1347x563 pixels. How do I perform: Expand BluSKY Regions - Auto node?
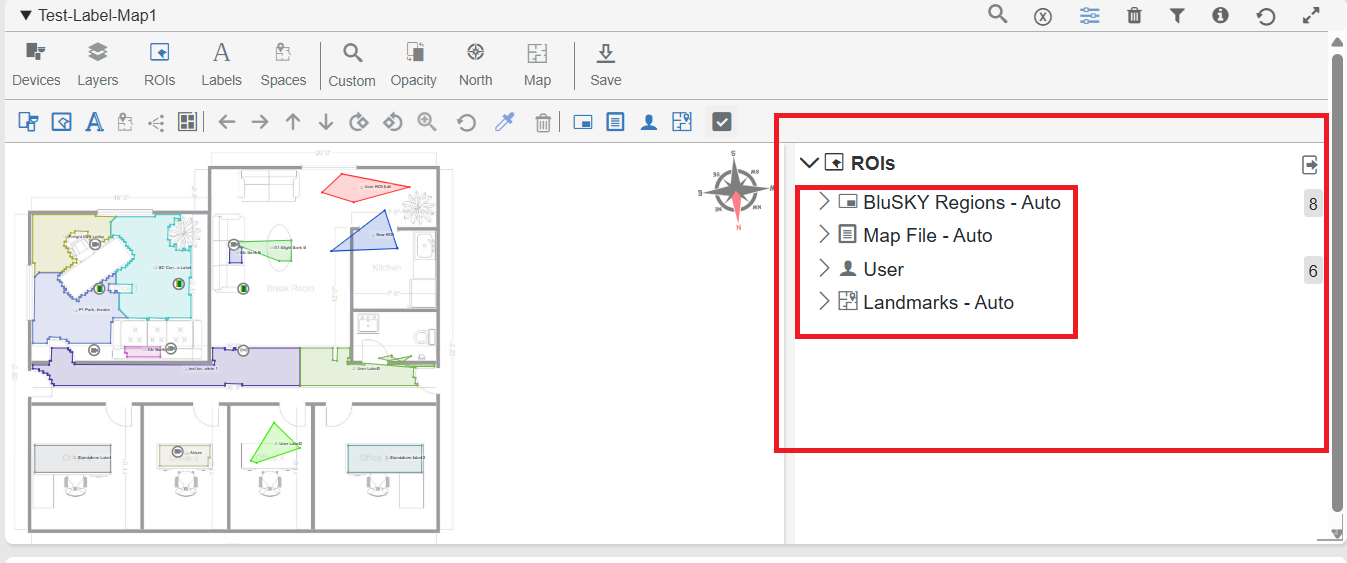pyautogui.click(x=824, y=202)
